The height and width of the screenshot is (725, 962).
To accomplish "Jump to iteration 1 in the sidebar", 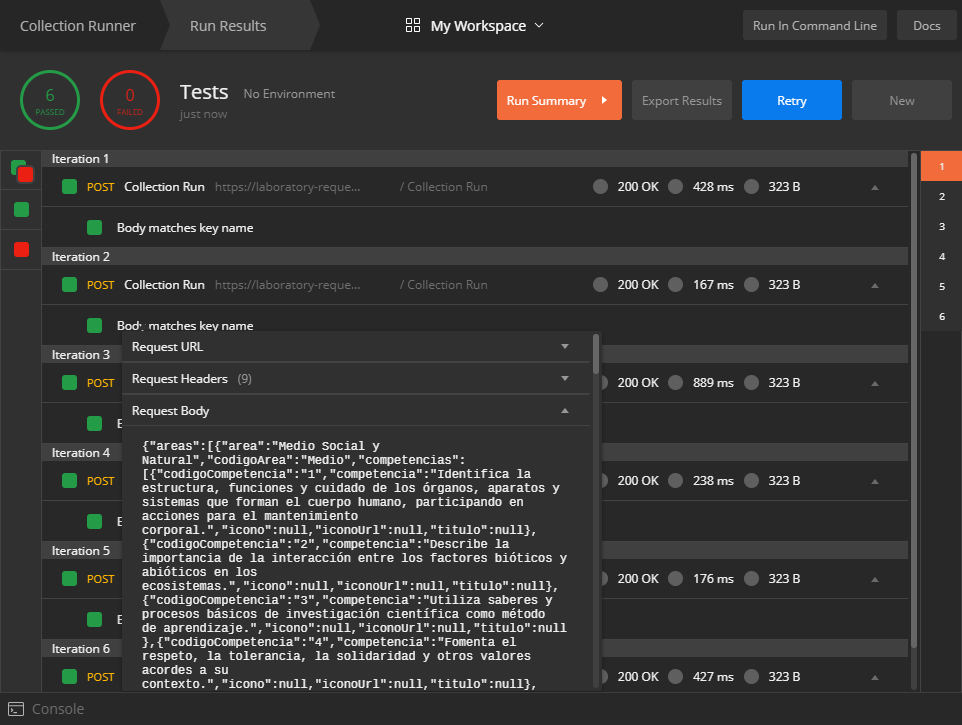I will [x=941, y=166].
